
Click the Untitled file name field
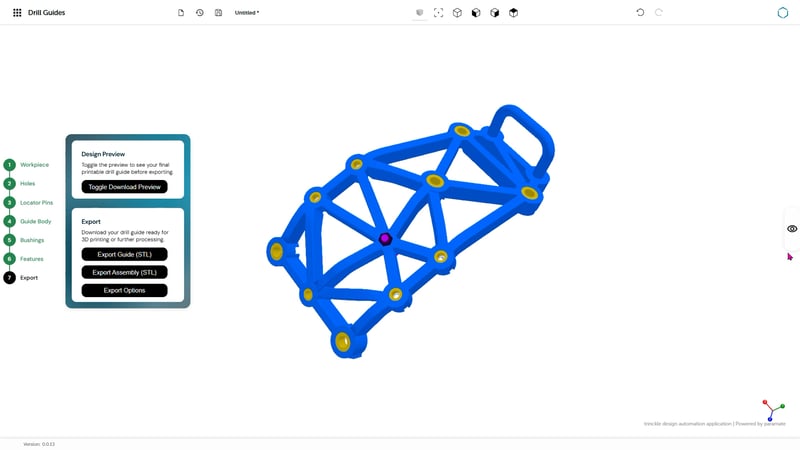pyautogui.click(x=247, y=13)
